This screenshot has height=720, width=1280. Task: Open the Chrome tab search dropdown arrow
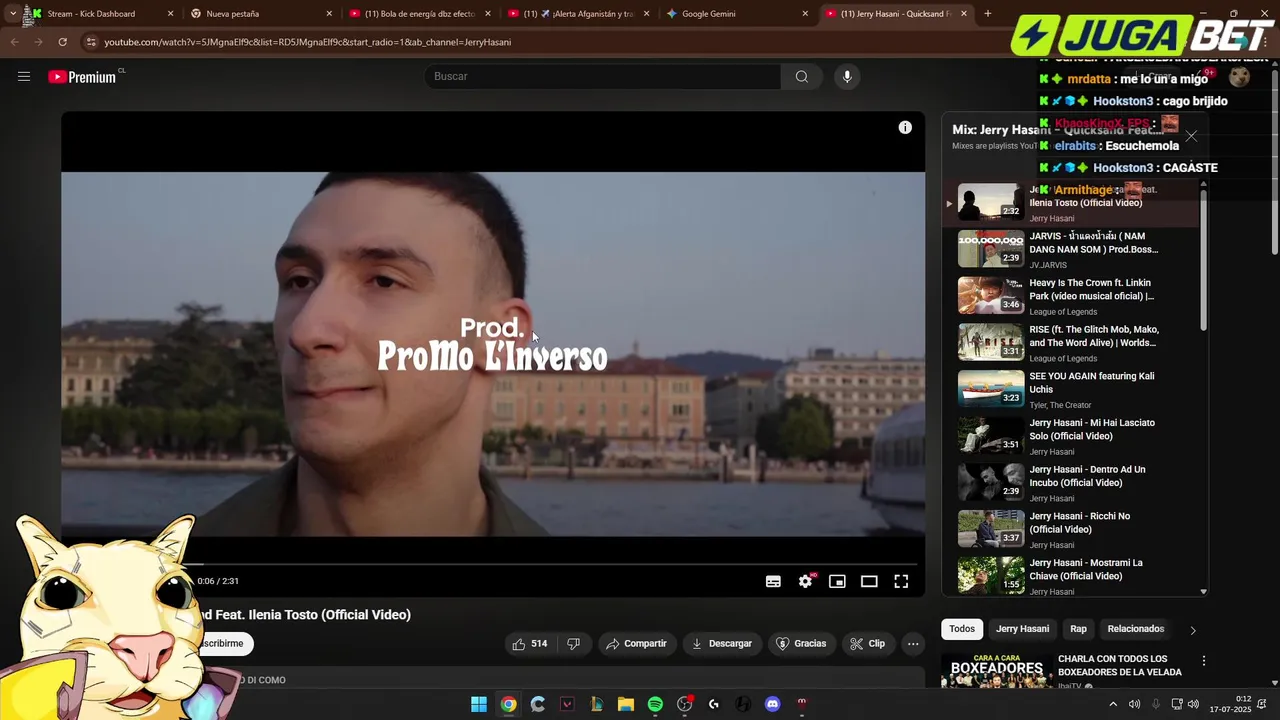tap(12, 14)
